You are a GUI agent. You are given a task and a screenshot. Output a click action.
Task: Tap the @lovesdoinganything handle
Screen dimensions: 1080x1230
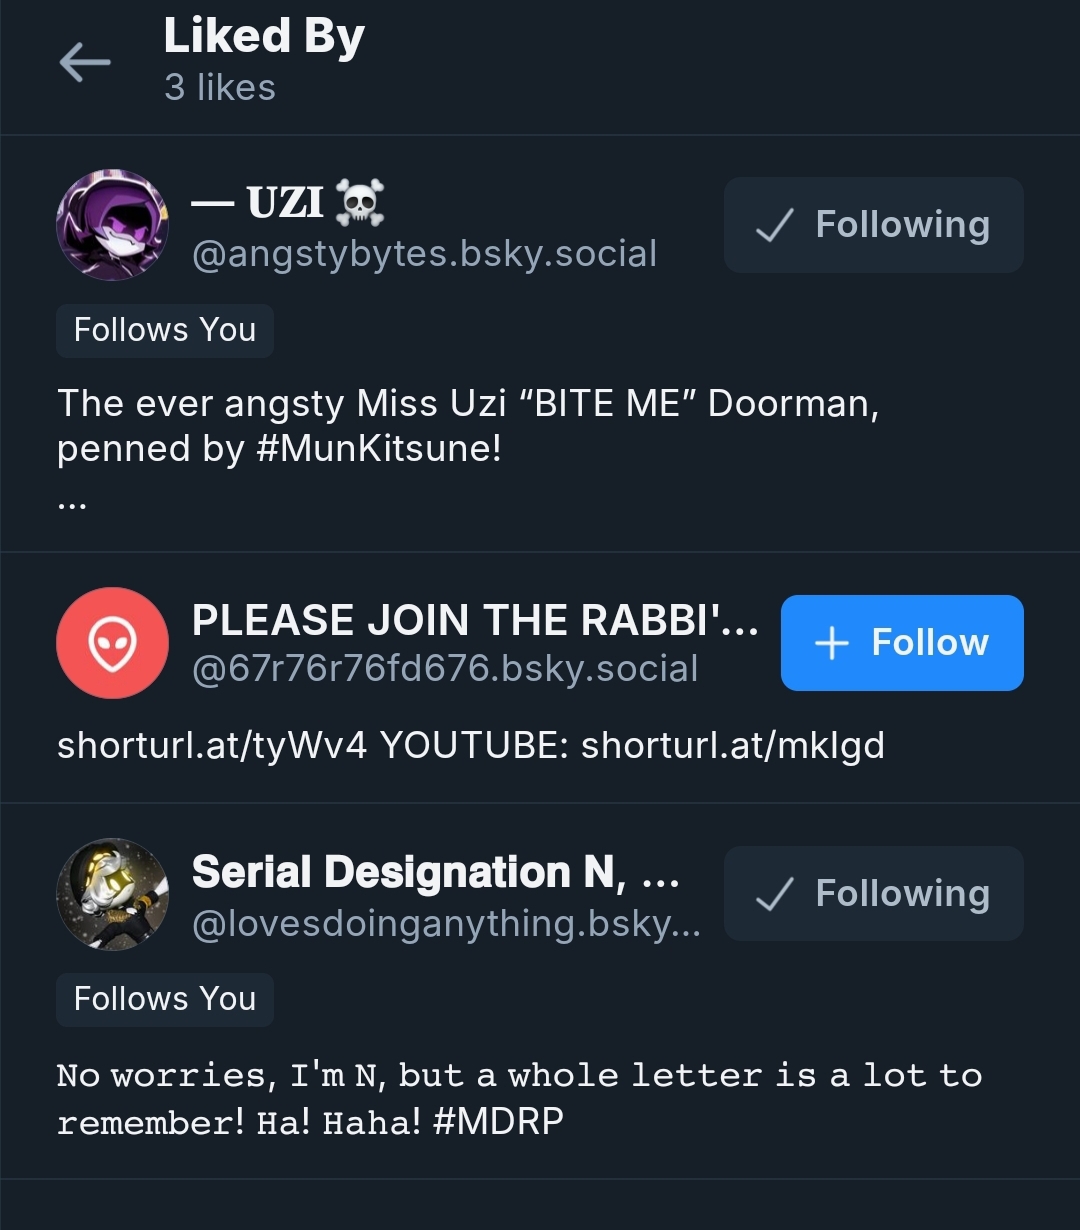pos(445,923)
